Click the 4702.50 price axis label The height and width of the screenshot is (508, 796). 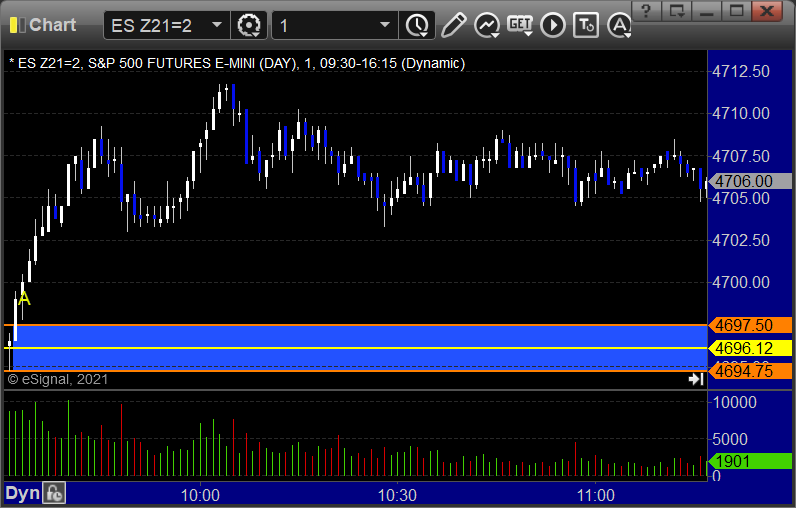741,240
